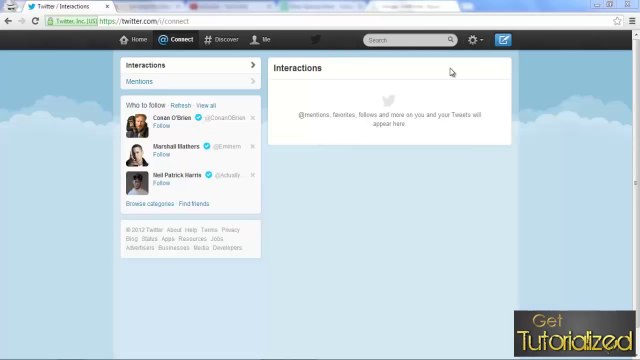The image size is (640, 360).
Task: Dismiss the Marshall Mathers suggestion
Action: [x=253, y=146]
